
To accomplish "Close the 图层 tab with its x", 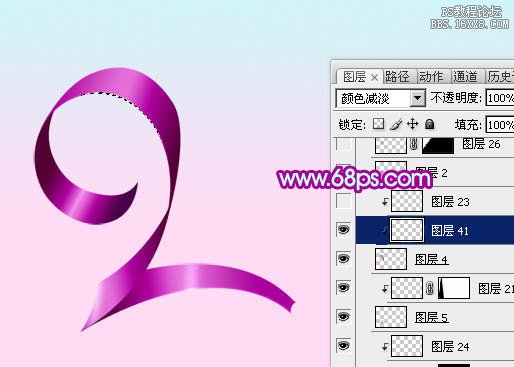I will [374, 78].
